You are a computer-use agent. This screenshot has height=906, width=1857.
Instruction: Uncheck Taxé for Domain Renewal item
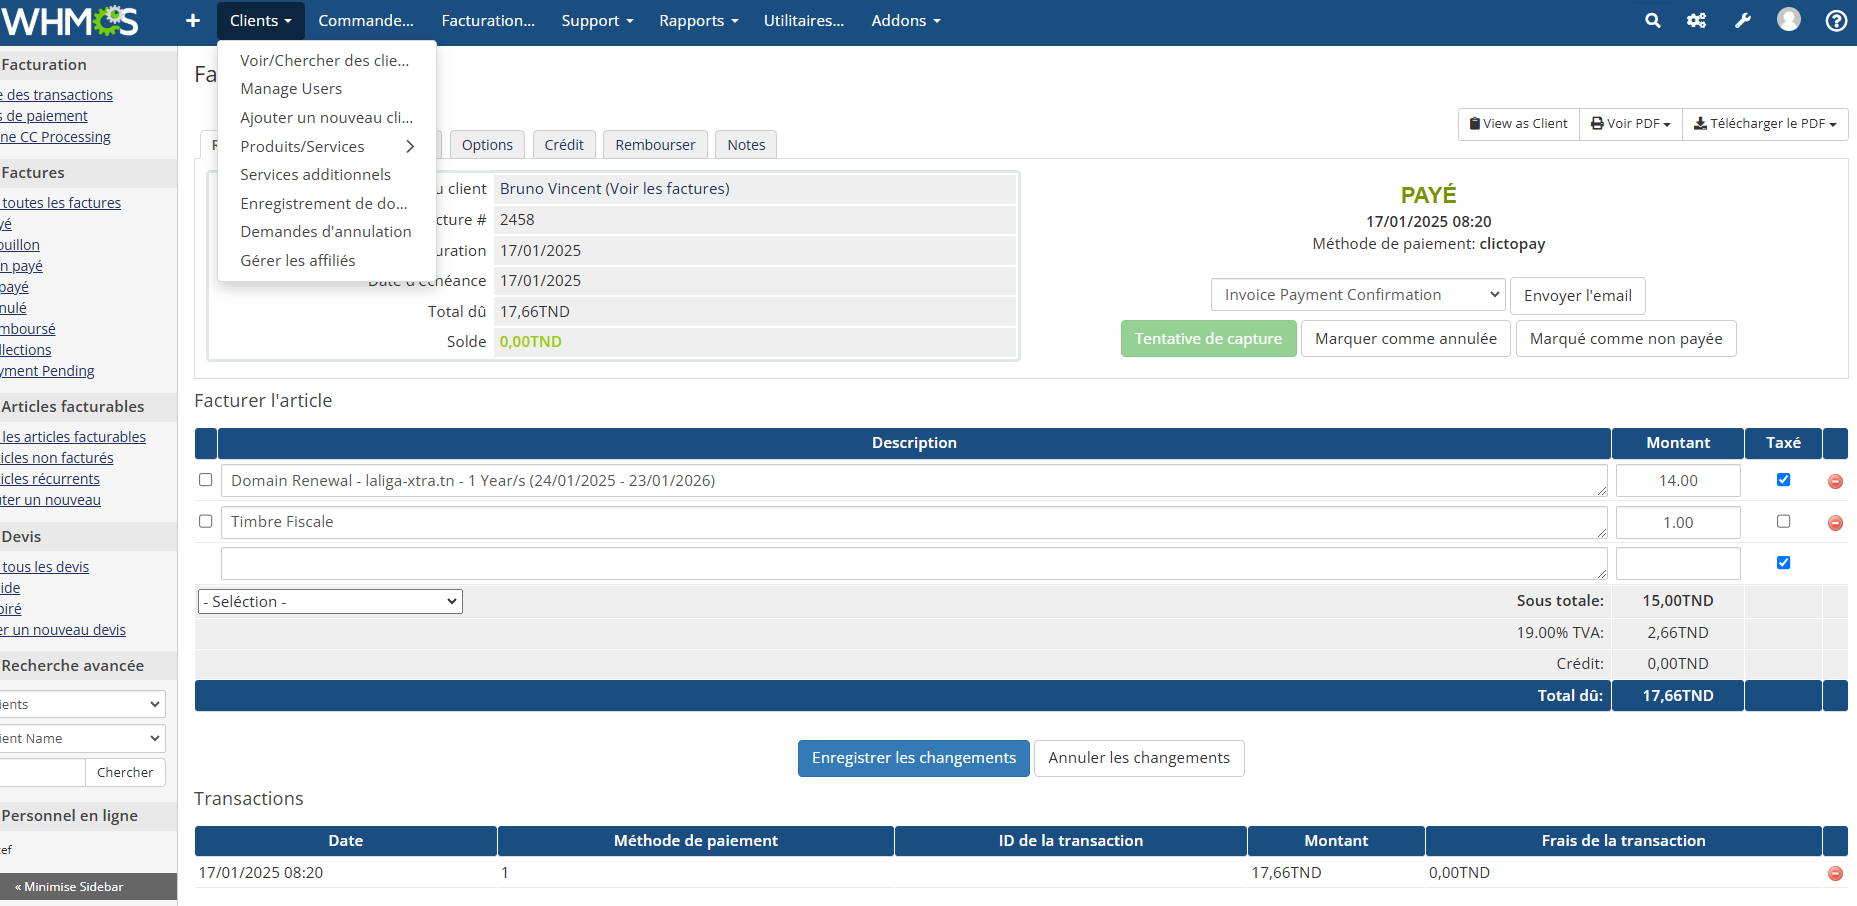pyautogui.click(x=1783, y=480)
